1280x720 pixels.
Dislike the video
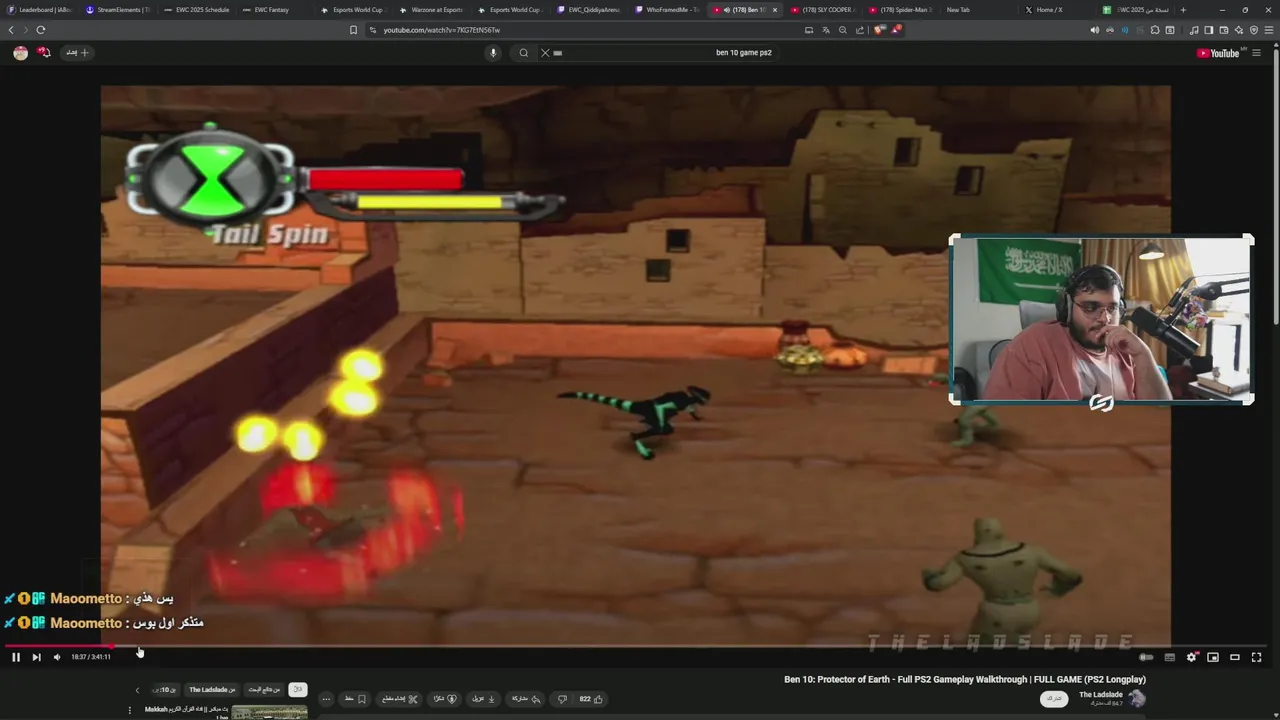(x=562, y=699)
